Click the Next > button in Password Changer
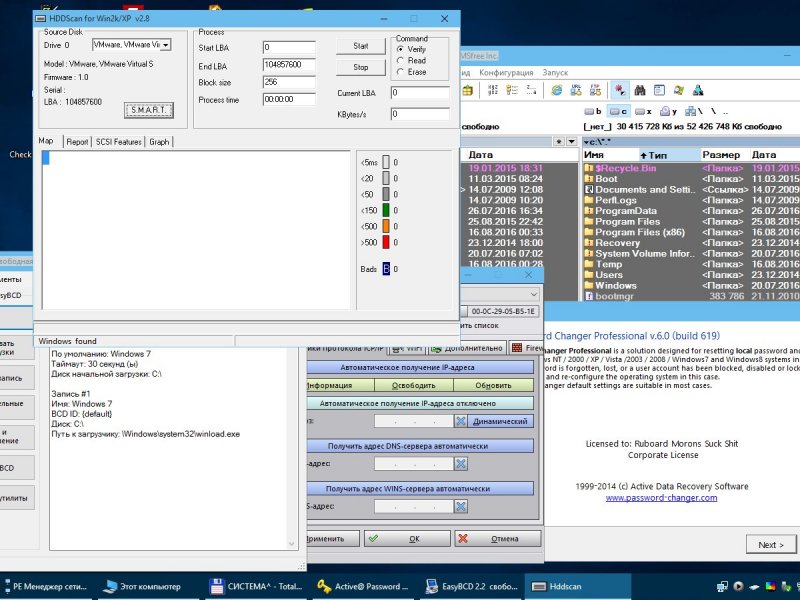 pos(770,545)
